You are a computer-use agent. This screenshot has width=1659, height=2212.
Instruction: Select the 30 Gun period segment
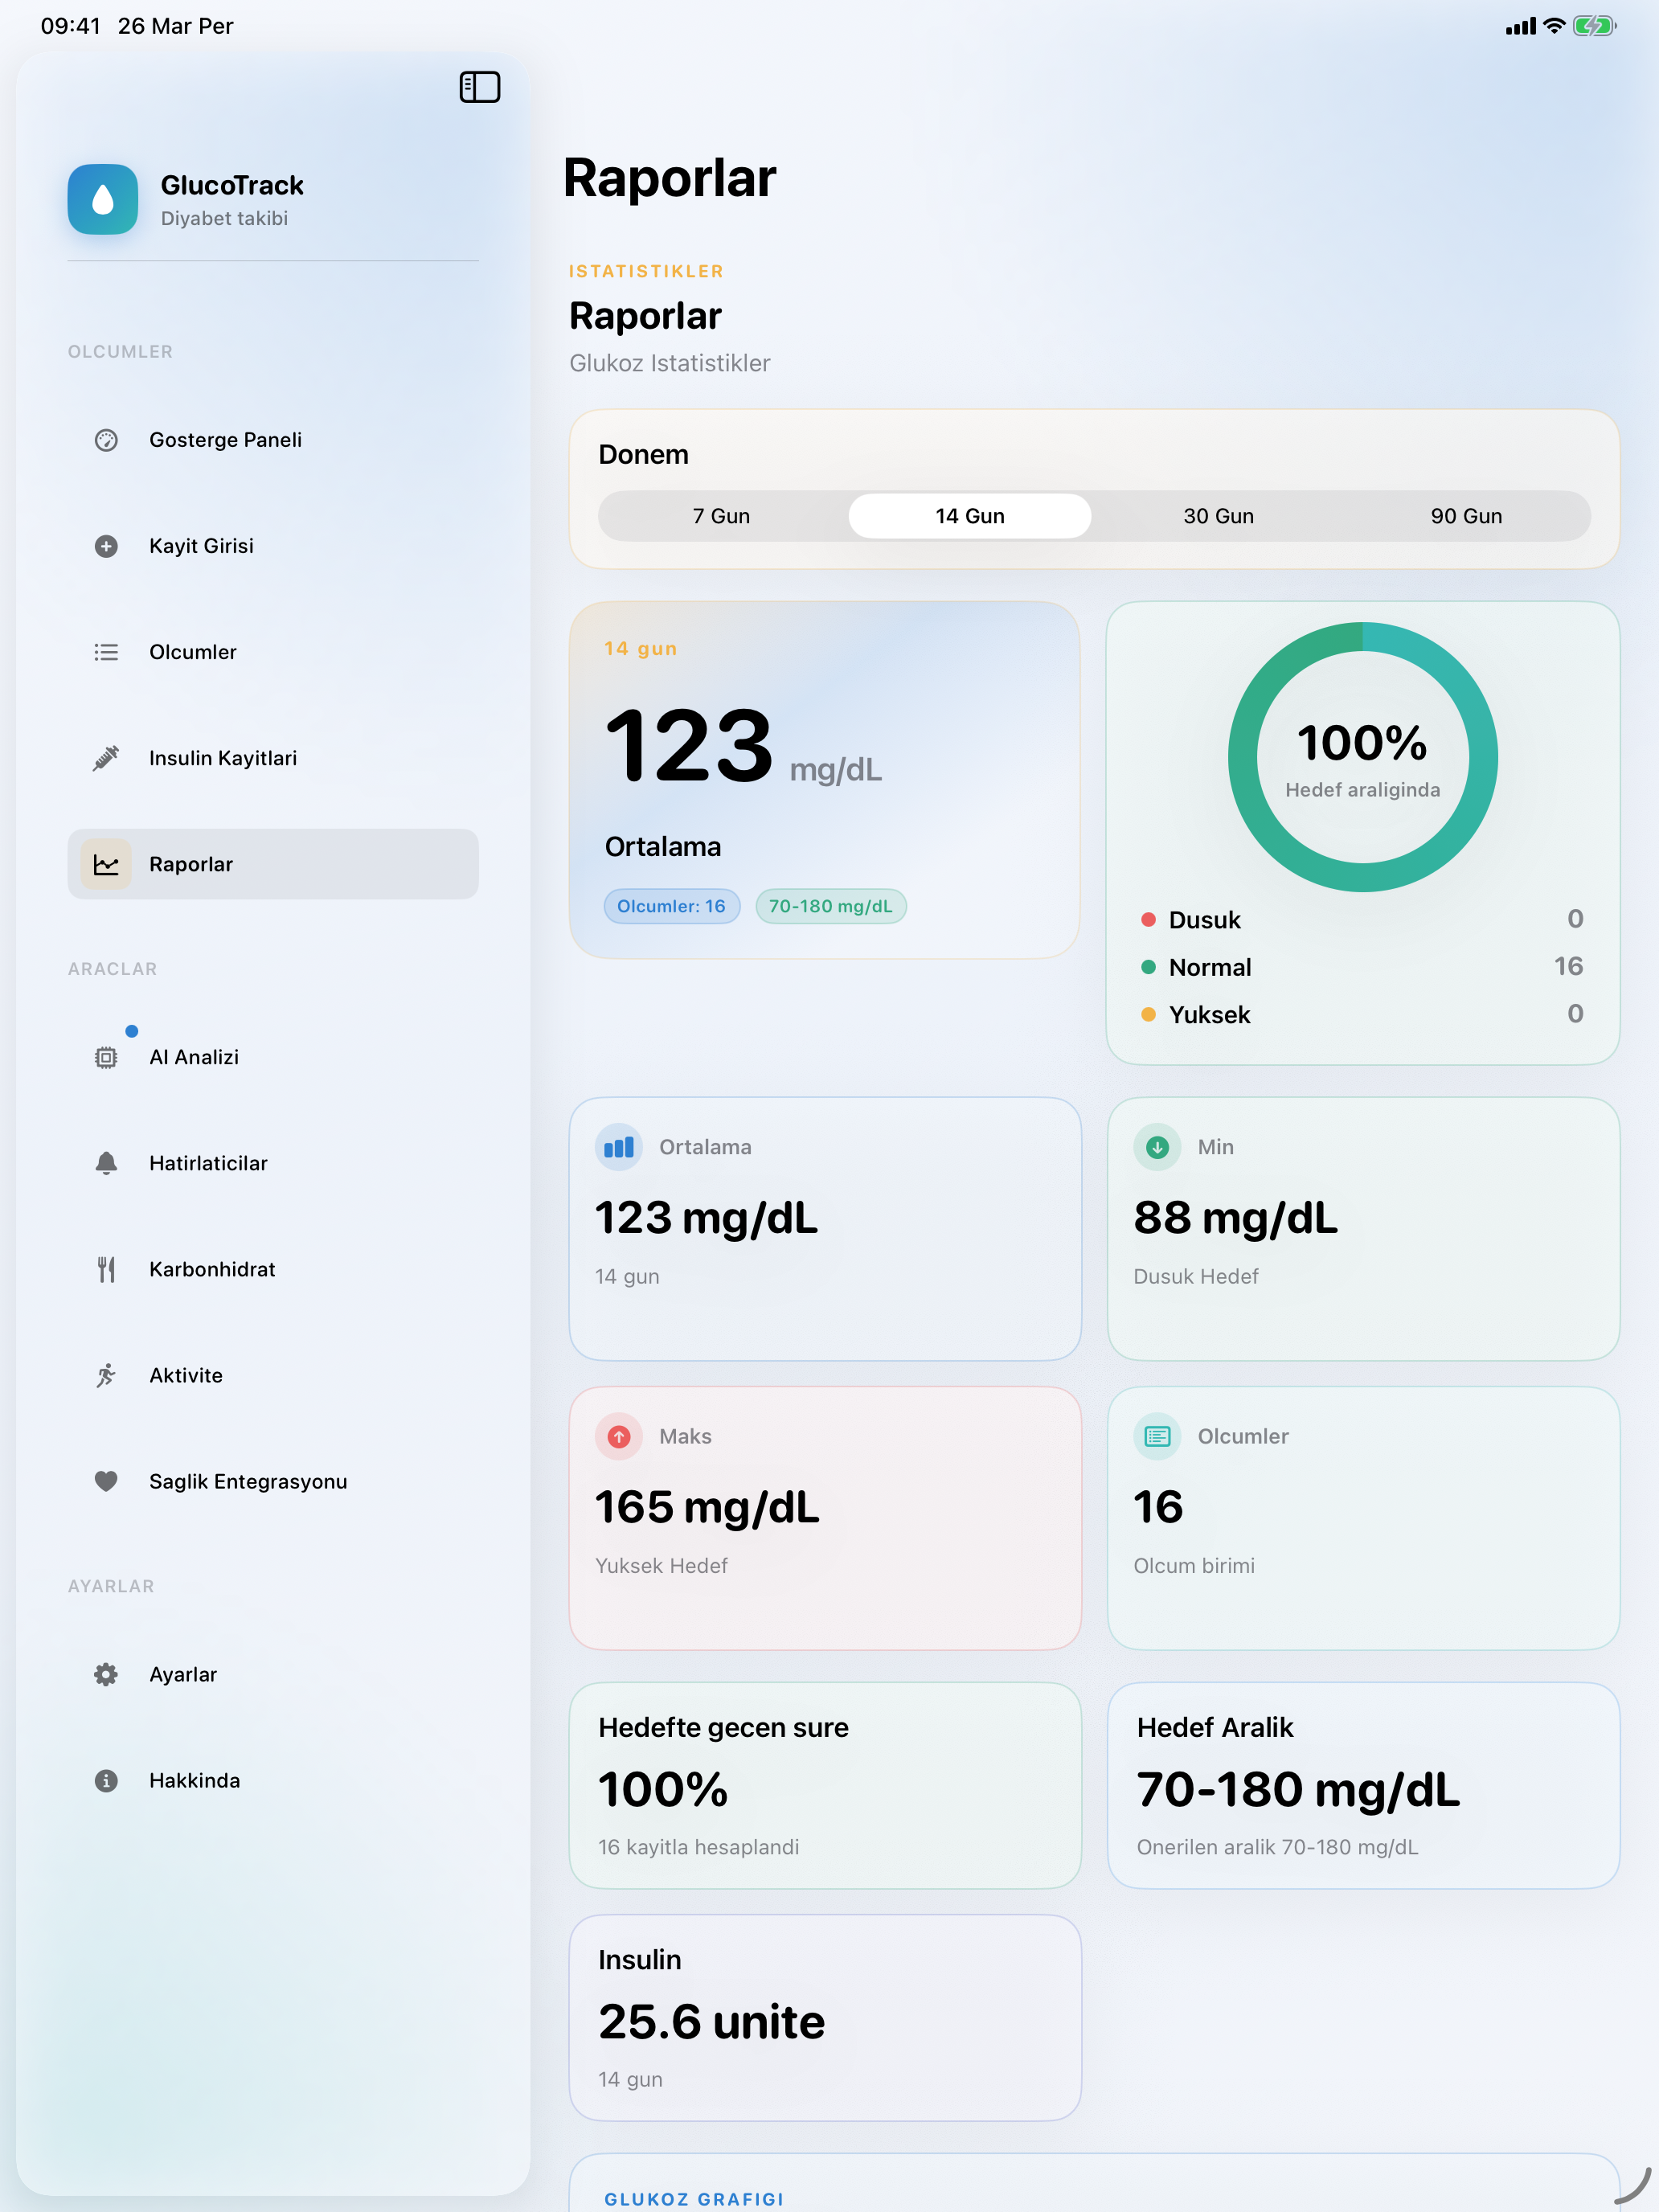(1217, 516)
